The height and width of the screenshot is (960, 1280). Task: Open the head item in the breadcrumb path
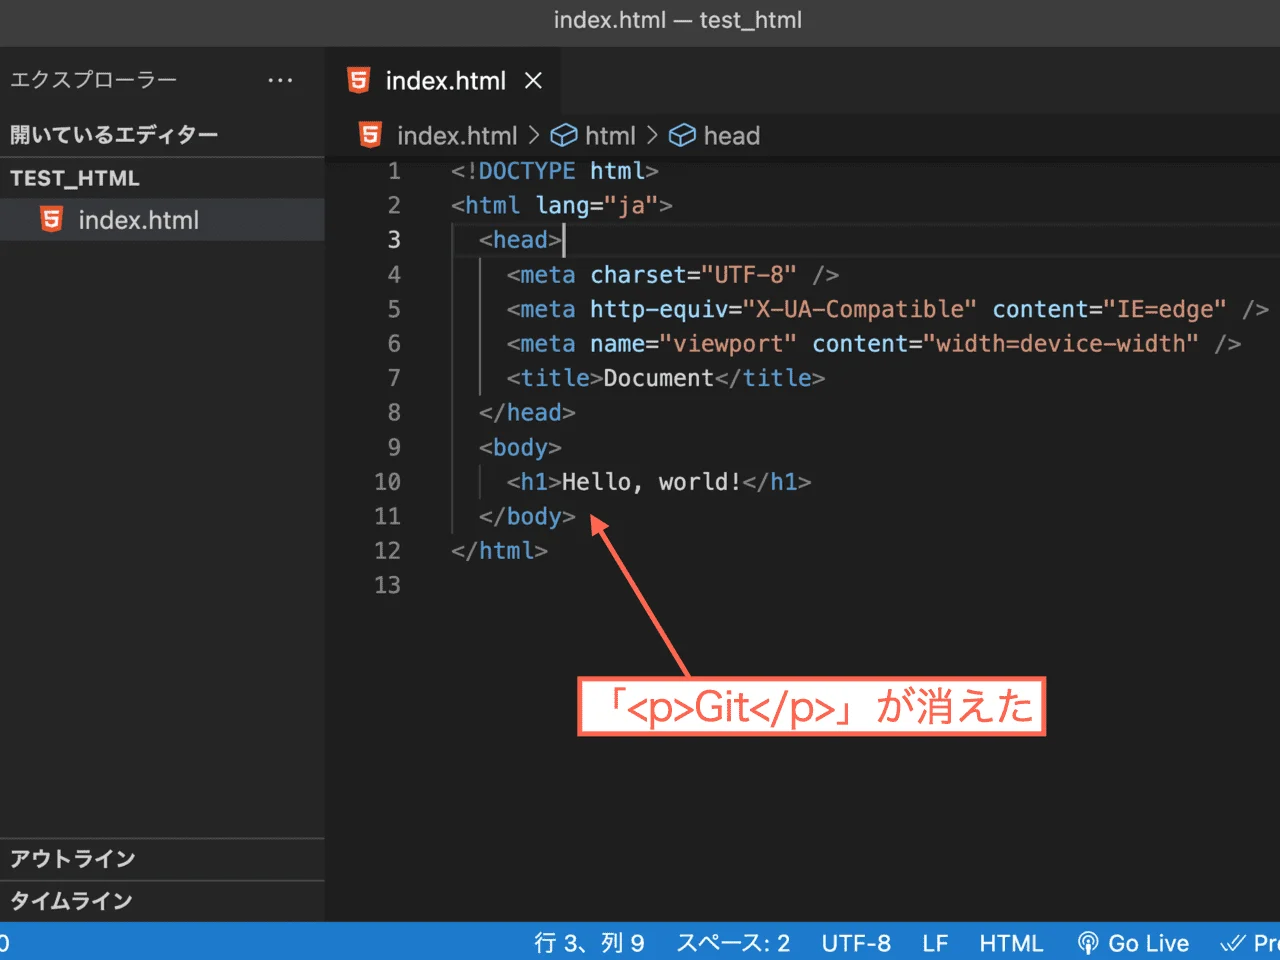click(x=731, y=135)
